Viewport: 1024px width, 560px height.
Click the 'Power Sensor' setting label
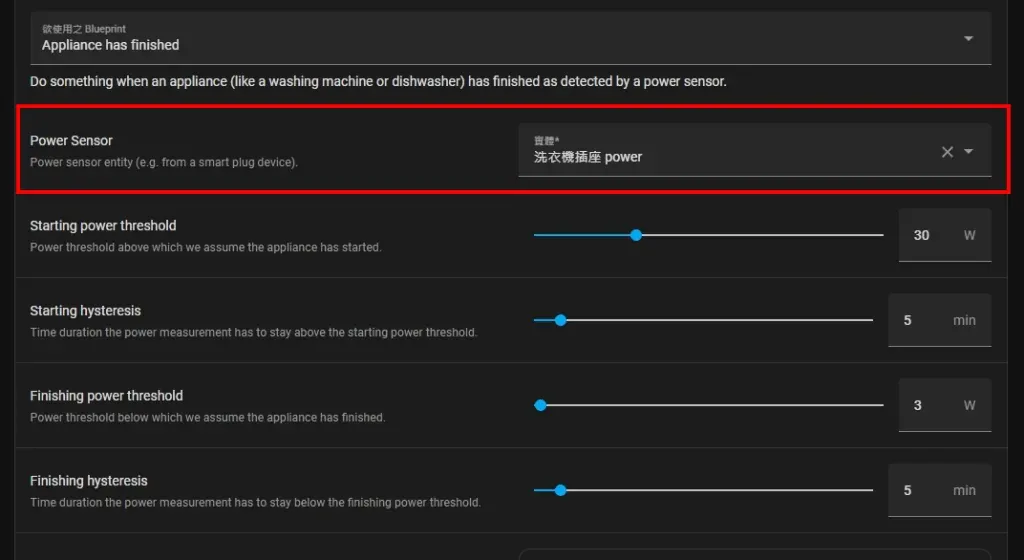(71, 141)
